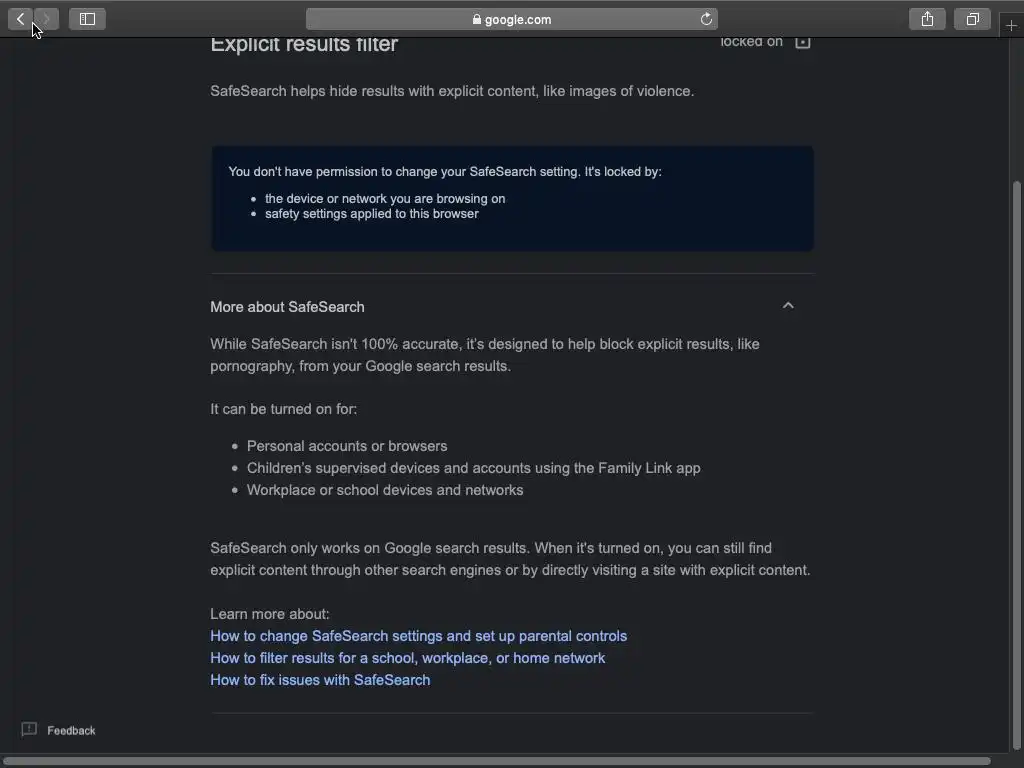The height and width of the screenshot is (768, 1024).
Task: Show the tab overview icon
Action: click(972, 19)
